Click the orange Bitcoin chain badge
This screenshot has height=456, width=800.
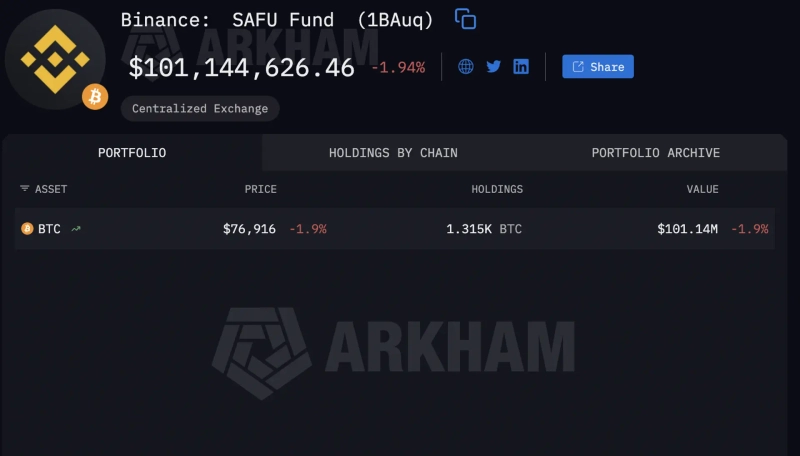tap(95, 97)
